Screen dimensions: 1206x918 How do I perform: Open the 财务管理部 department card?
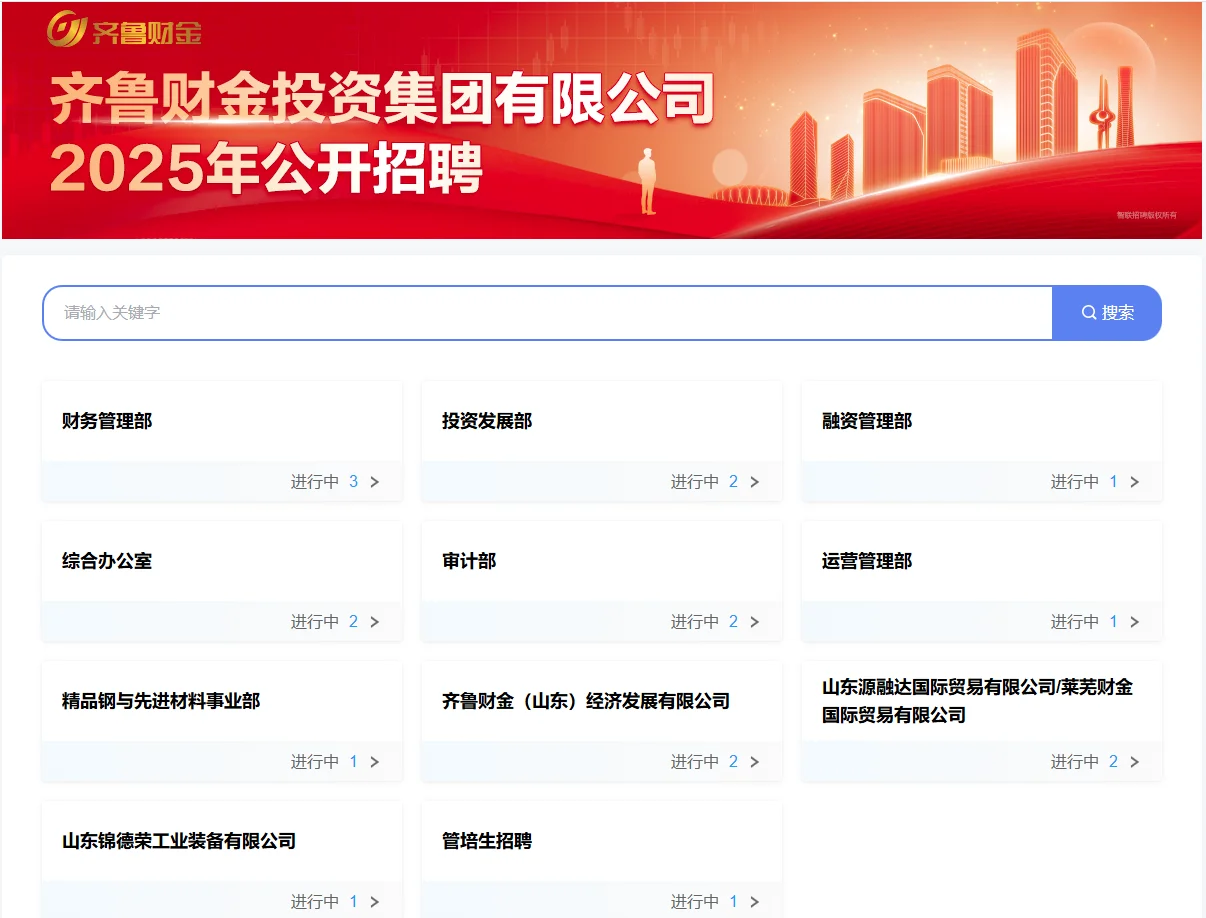[x=222, y=441]
